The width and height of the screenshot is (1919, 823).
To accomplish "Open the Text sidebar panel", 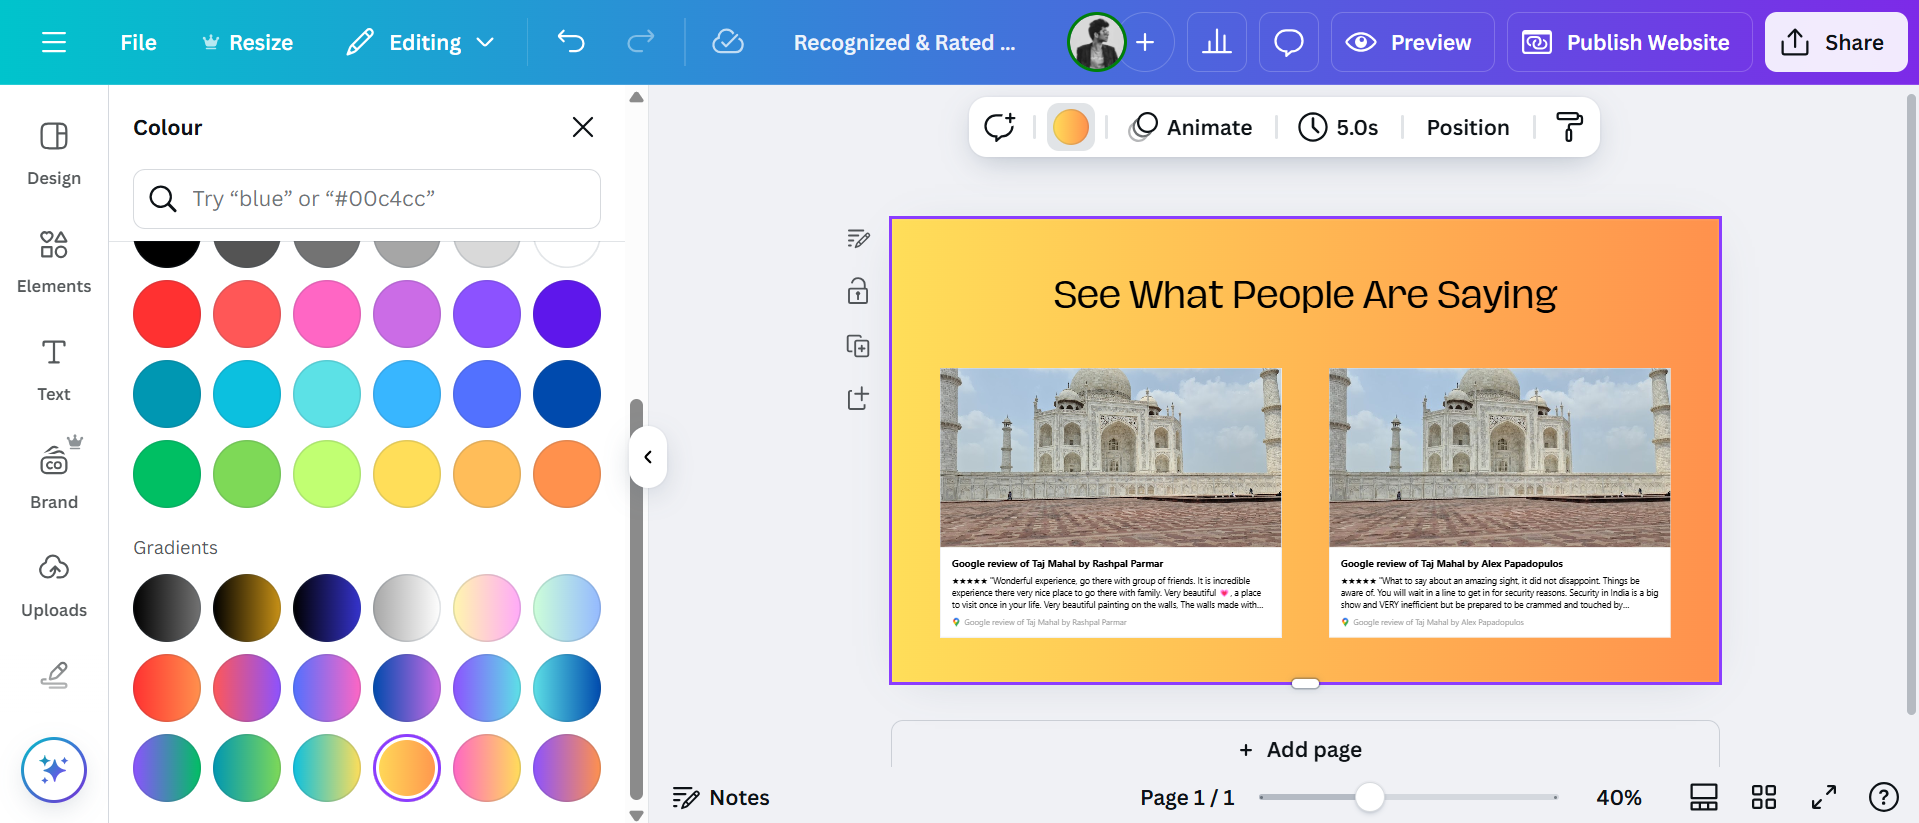I will [54, 370].
